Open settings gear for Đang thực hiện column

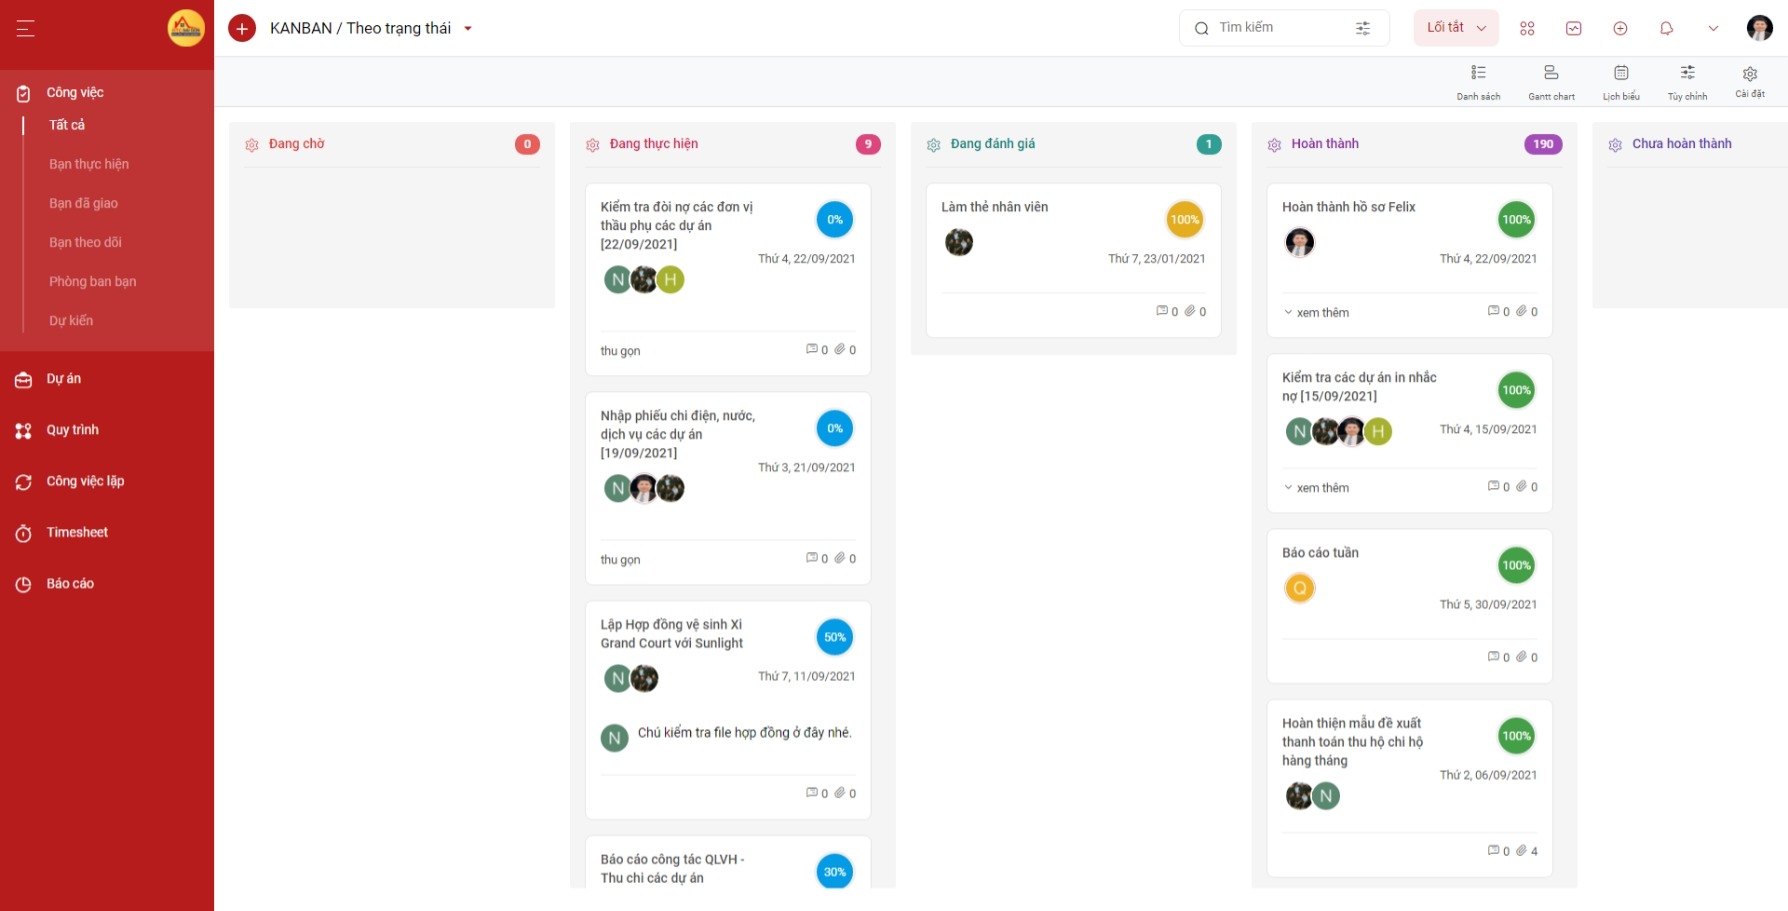point(592,145)
